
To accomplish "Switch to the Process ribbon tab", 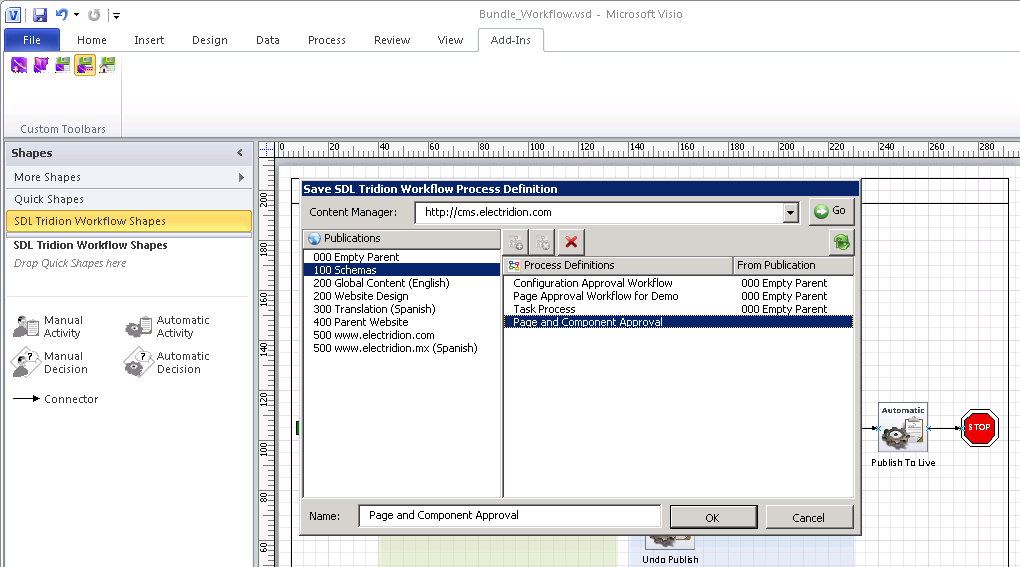I will (x=326, y=40).
